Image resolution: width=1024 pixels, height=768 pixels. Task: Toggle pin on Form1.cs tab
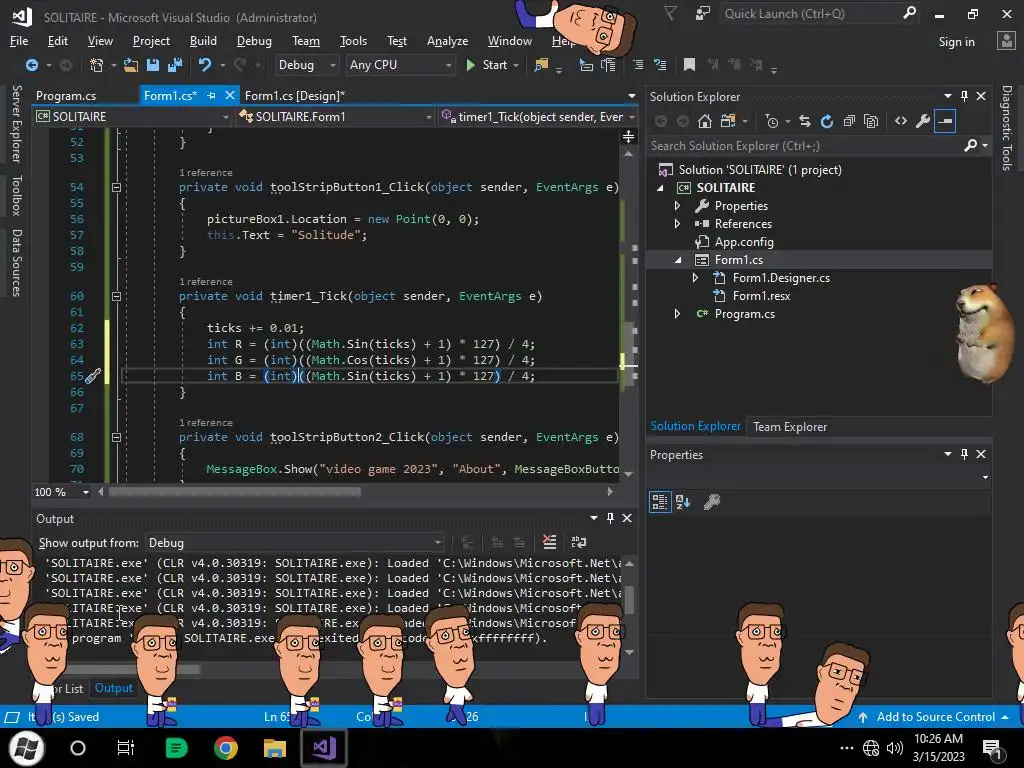211,95
